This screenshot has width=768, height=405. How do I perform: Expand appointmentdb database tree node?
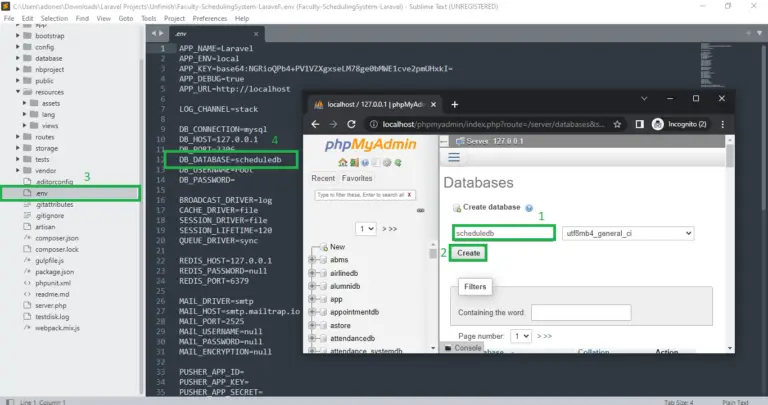pyautogui.click(x=312, y=312)
